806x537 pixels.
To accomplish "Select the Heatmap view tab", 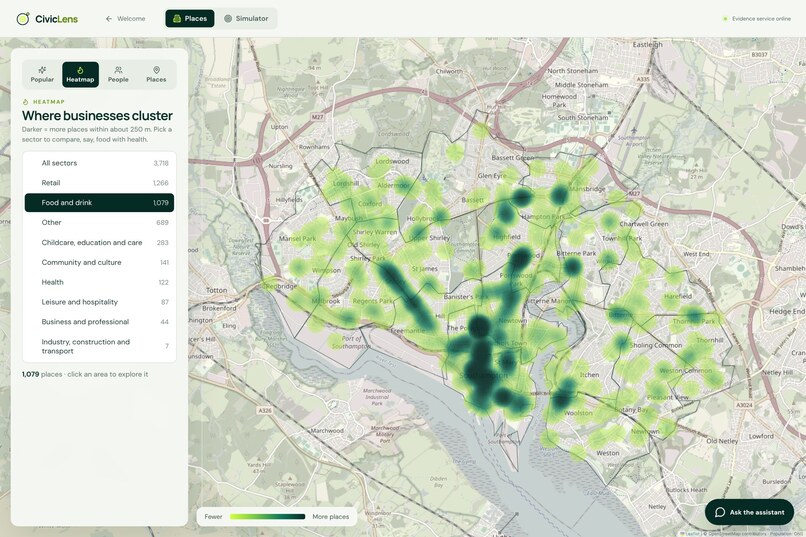I will click(80, 75).
